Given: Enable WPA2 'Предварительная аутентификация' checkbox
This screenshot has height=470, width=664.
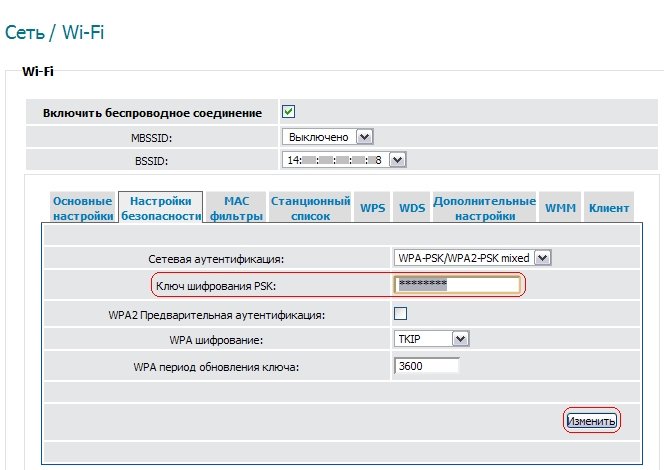Looking at the screenshot, I should point(400,314).
